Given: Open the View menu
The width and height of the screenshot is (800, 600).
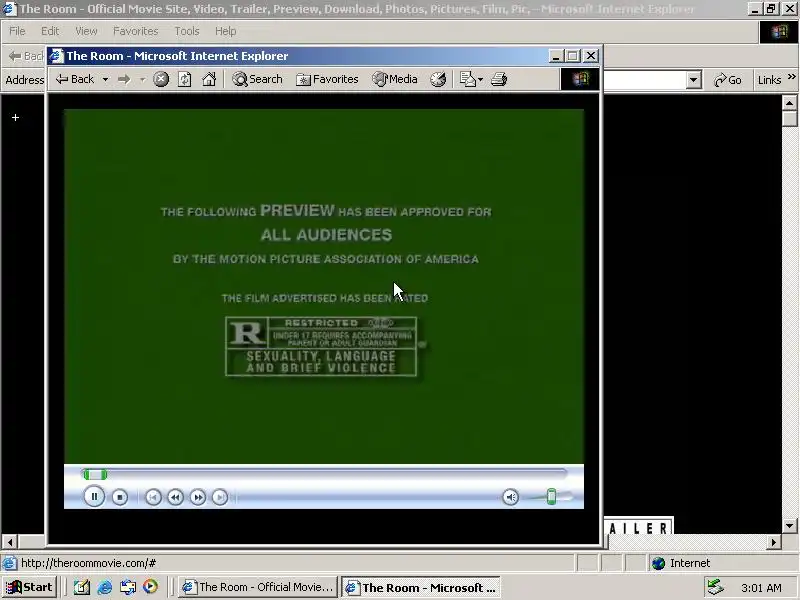Looking at the screenshot, I should point(86,31).
